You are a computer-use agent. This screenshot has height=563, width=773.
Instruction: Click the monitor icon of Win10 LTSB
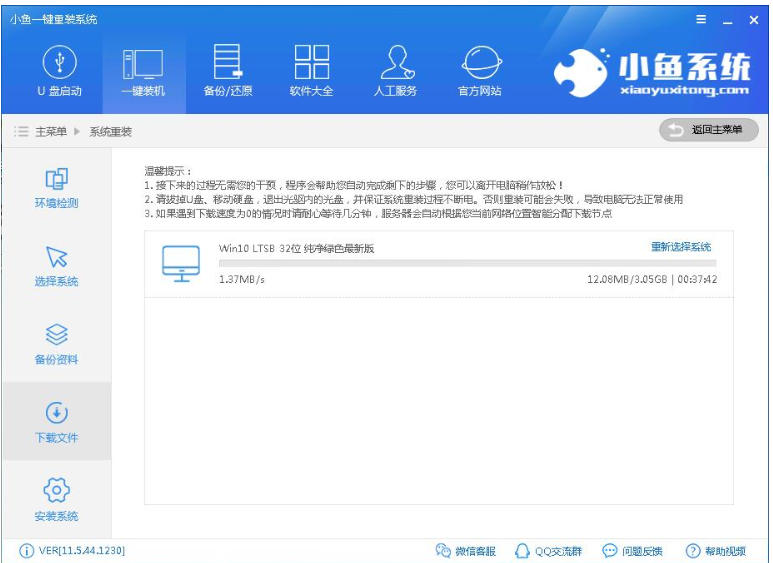click(181, 264)
